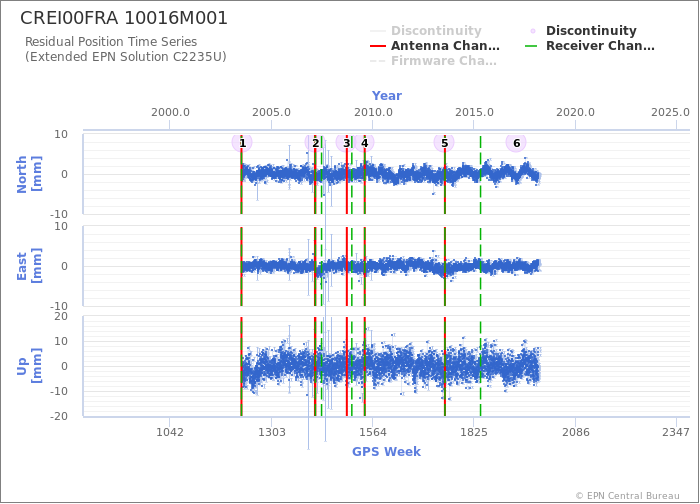This screenshot has width=700, height=504.
Task: Click the 2005.0 year tick label
Action: click(271, 112)
